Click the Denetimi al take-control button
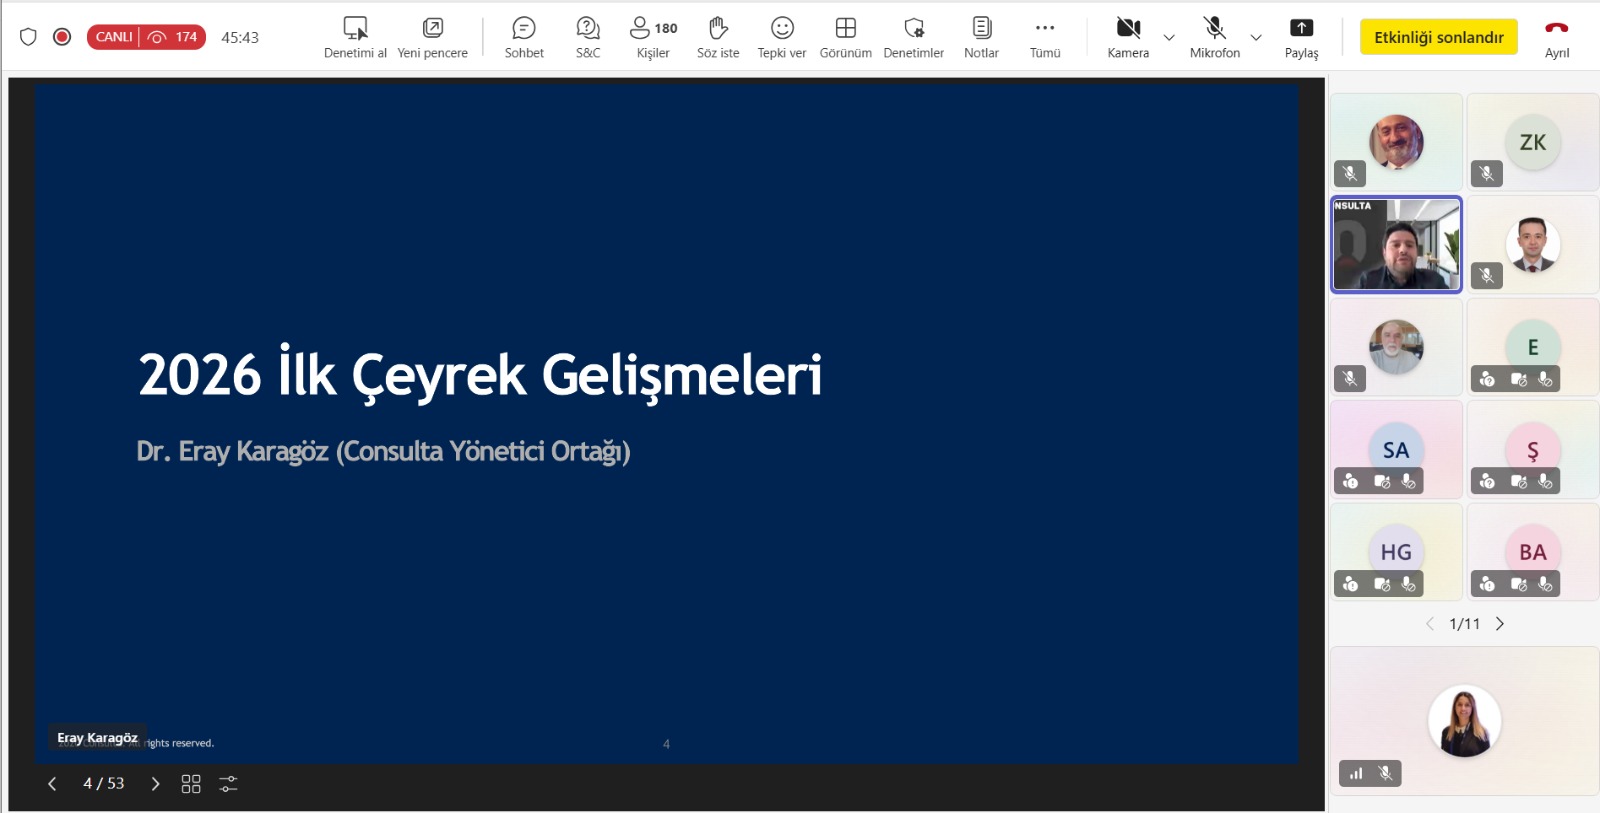This screenshot has width=1600, height=813. point(355,38)
